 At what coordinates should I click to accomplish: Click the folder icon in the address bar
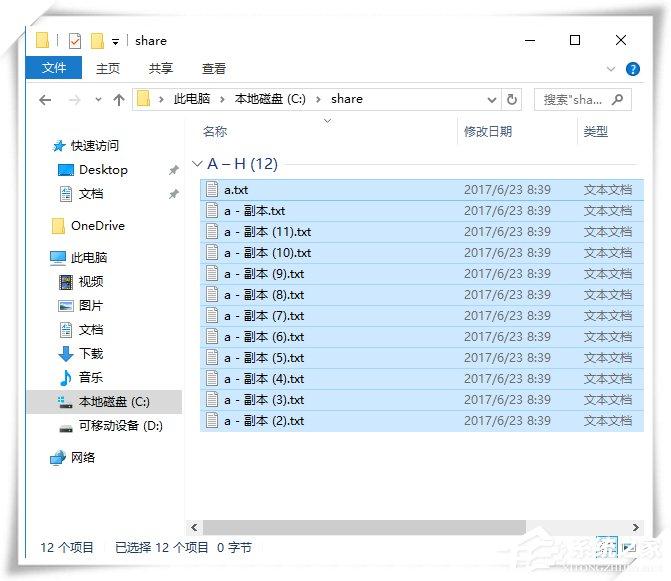coord(143,99)
